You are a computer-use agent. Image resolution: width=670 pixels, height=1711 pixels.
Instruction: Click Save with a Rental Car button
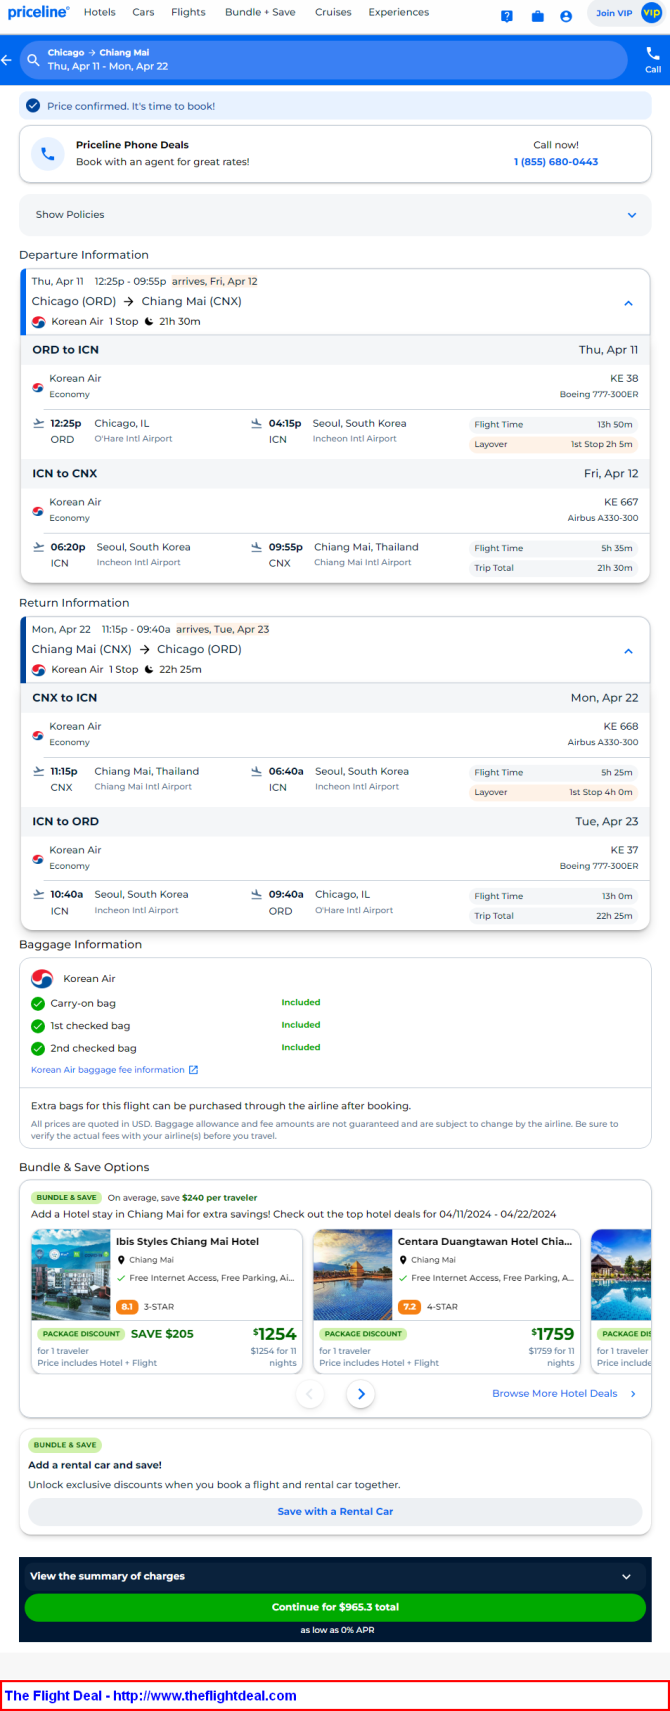tap(335, 1511)
